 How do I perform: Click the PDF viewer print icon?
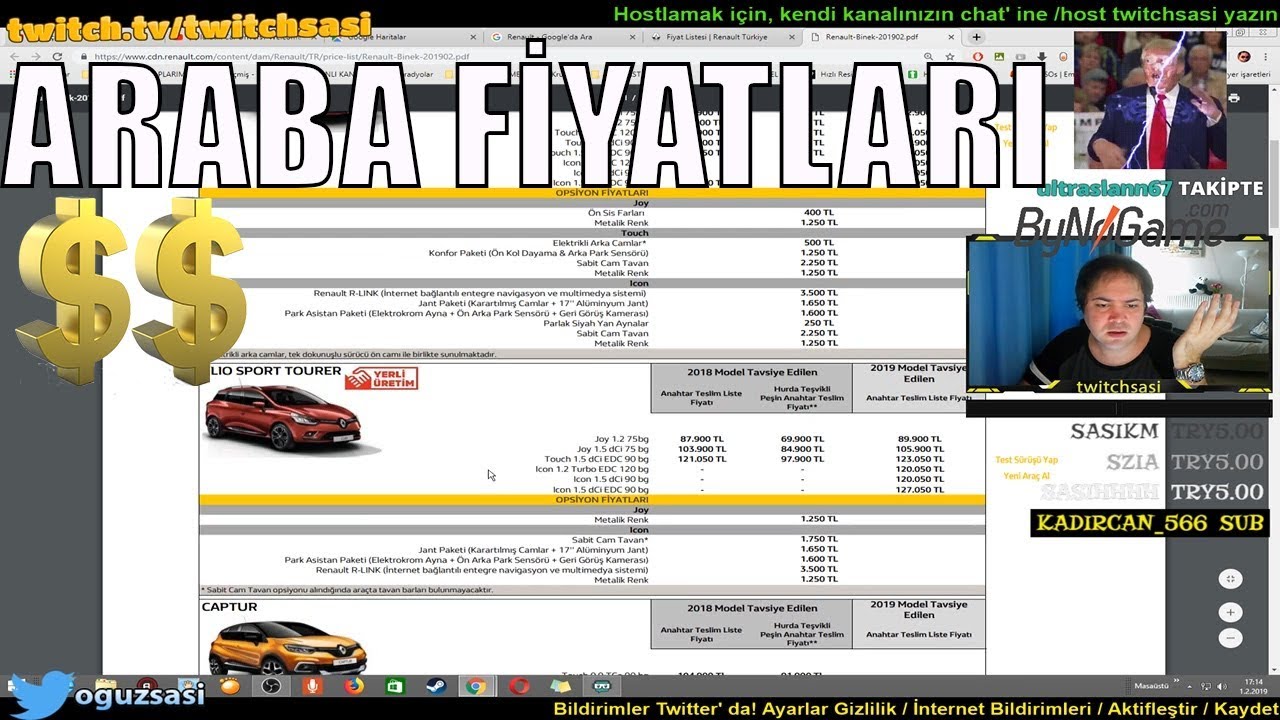[x=1233, y=98]
